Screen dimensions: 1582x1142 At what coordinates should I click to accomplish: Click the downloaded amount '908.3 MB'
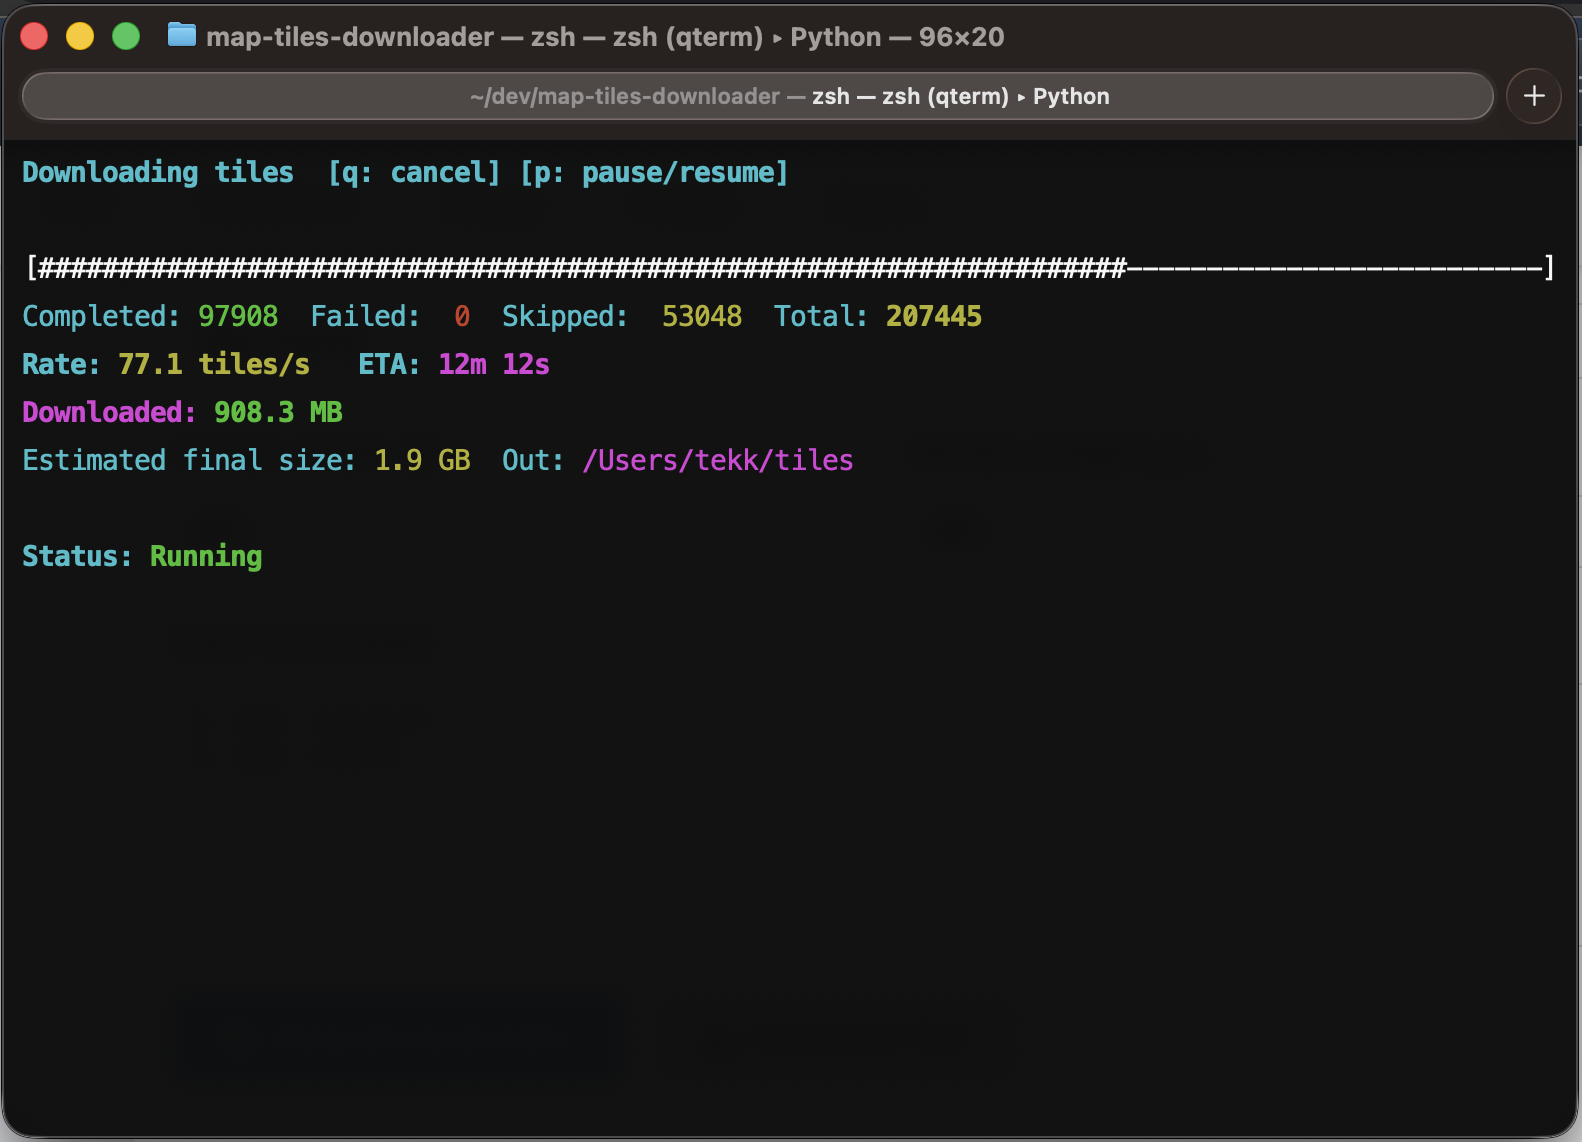[x=278, y=412]
